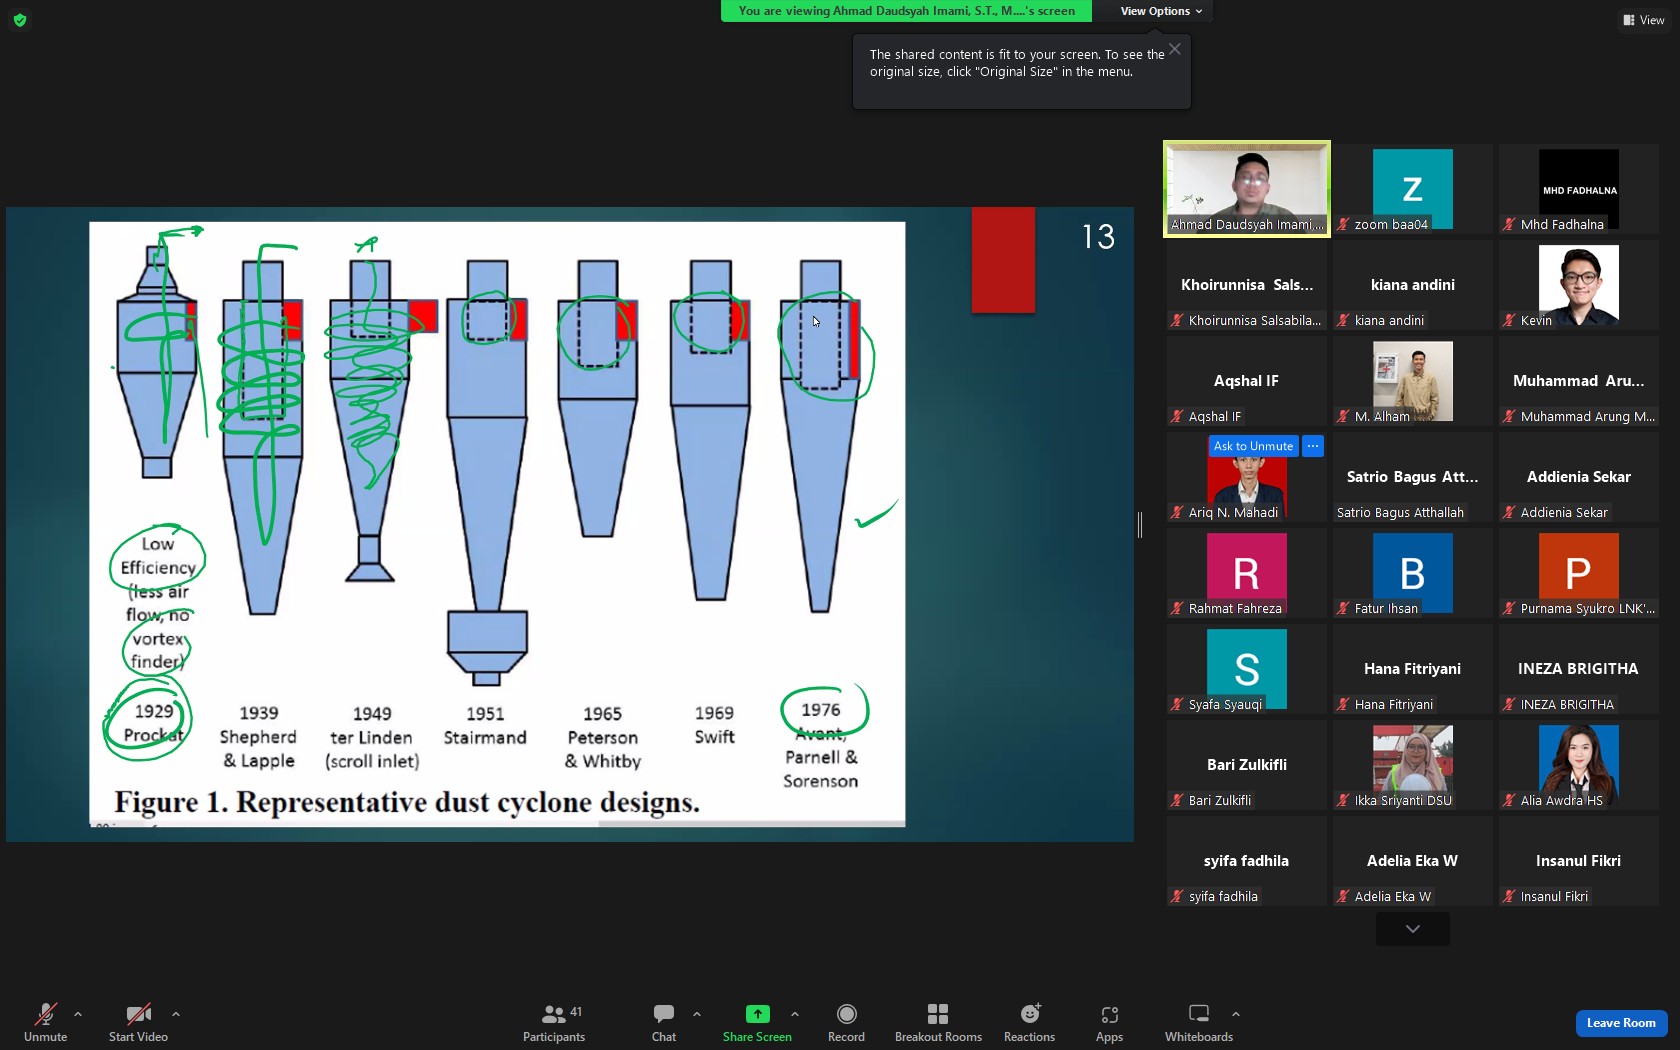Open the View layout menu
Screen dimensions: 1680x1050
pyautogui.click(x=1645, y=20)
